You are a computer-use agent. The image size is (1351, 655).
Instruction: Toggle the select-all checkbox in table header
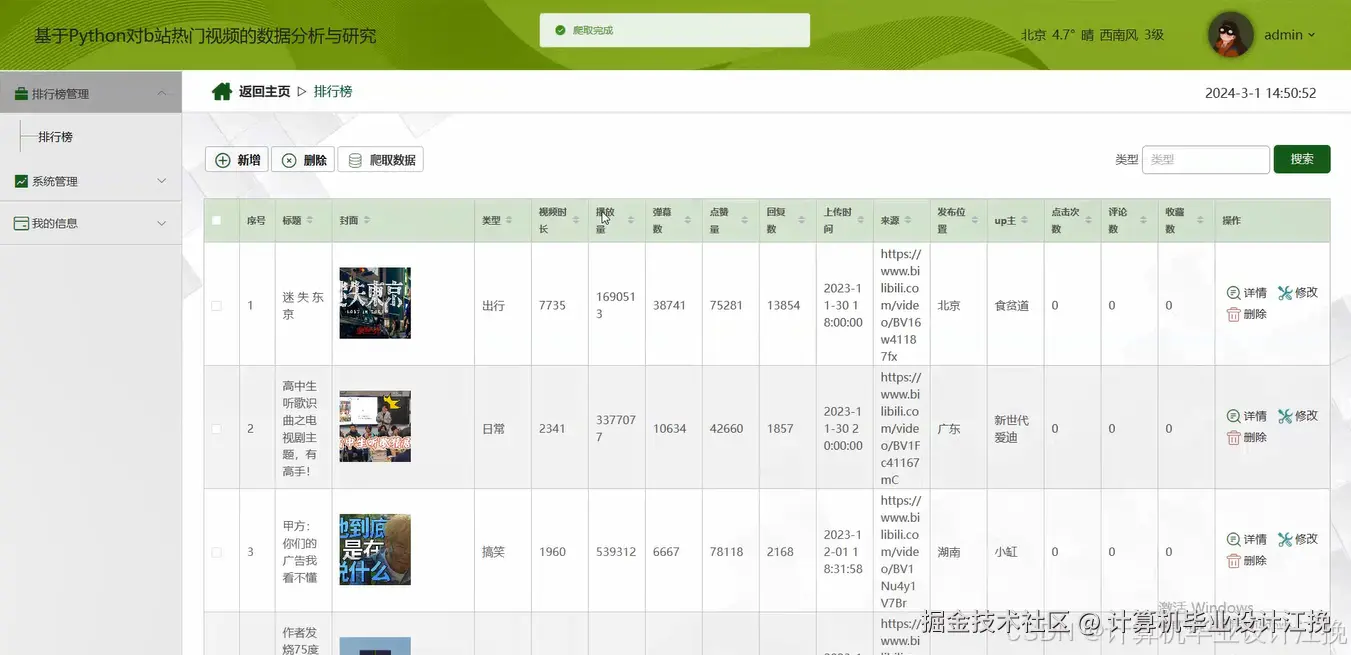216,220
